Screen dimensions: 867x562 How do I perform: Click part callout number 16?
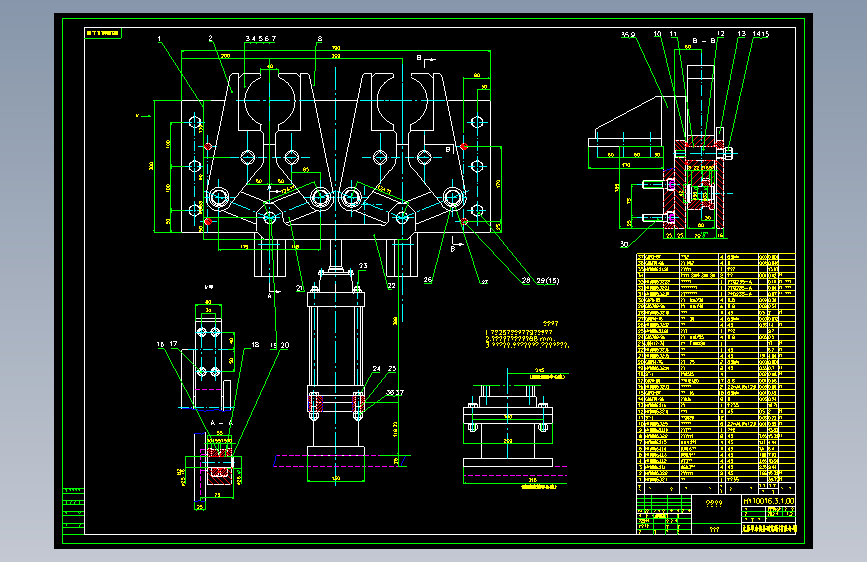160,345
